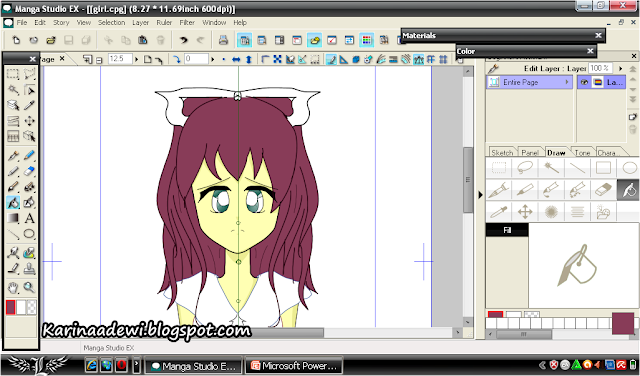Close the Color palette
The height and width of the screenshot is (376, 640).
[x=590, y=51]
